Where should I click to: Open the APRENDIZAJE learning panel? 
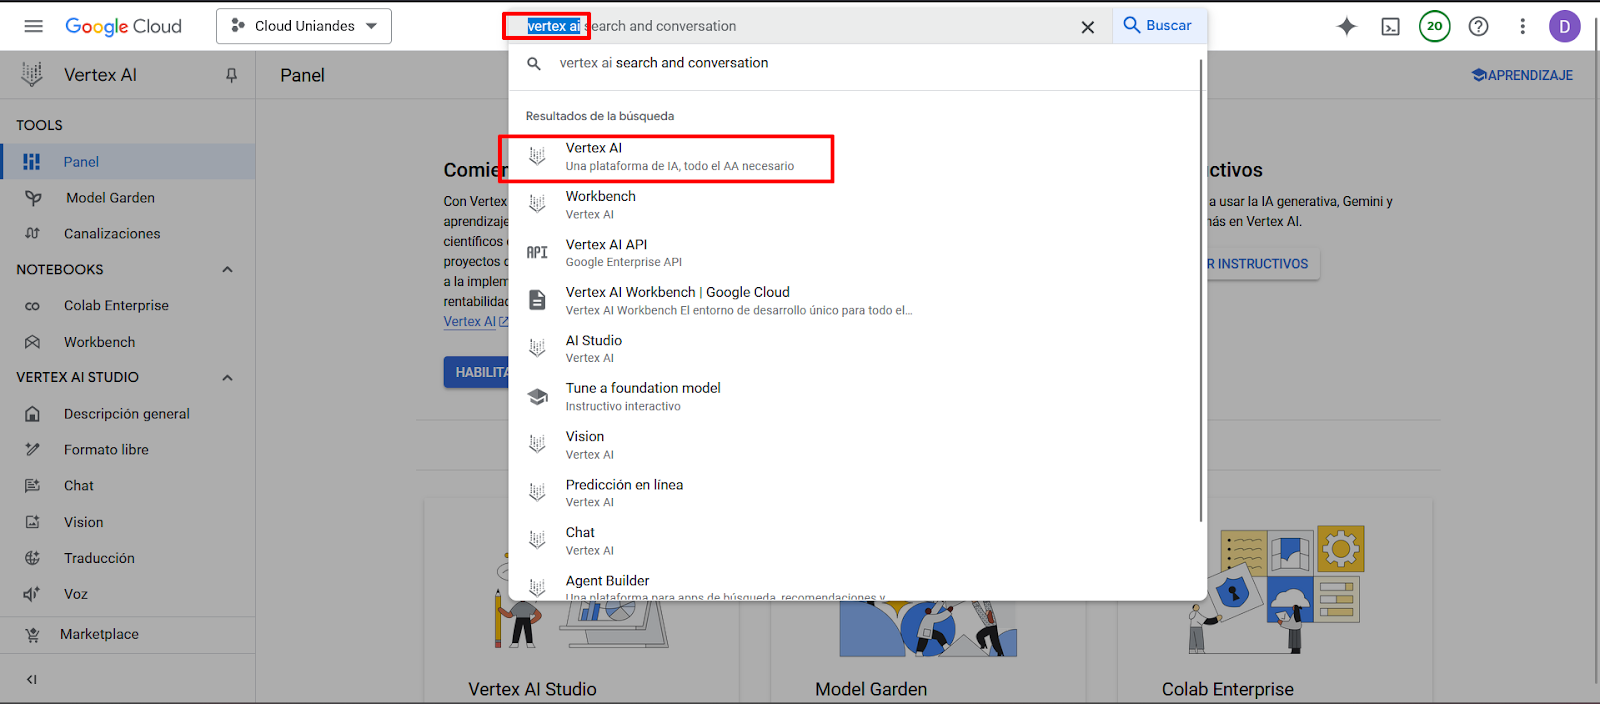(x=1522, y=75)
